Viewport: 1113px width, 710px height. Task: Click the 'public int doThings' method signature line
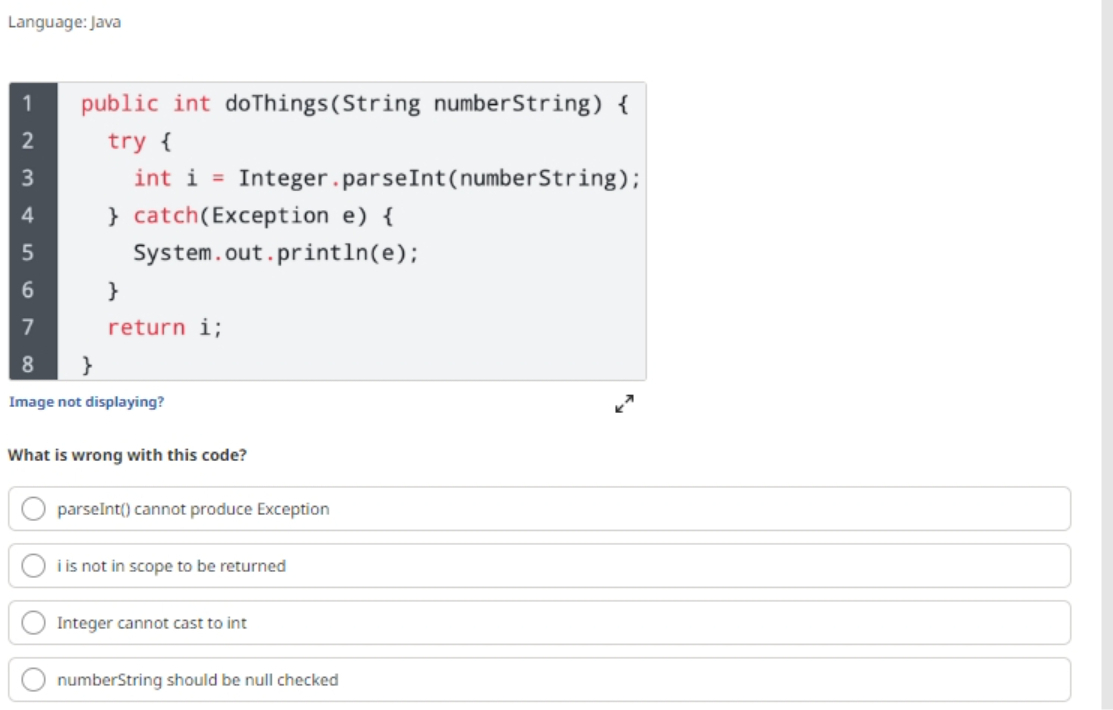354,104
